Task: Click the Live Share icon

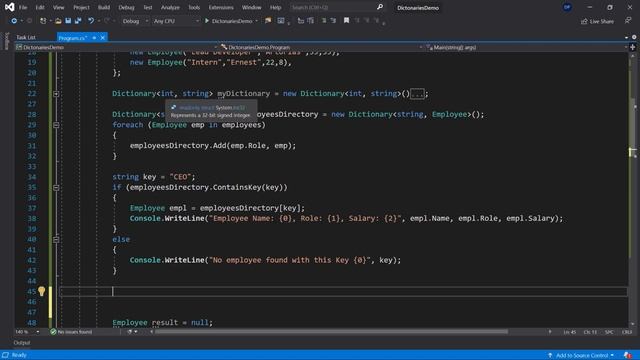Action: (584, 21)
